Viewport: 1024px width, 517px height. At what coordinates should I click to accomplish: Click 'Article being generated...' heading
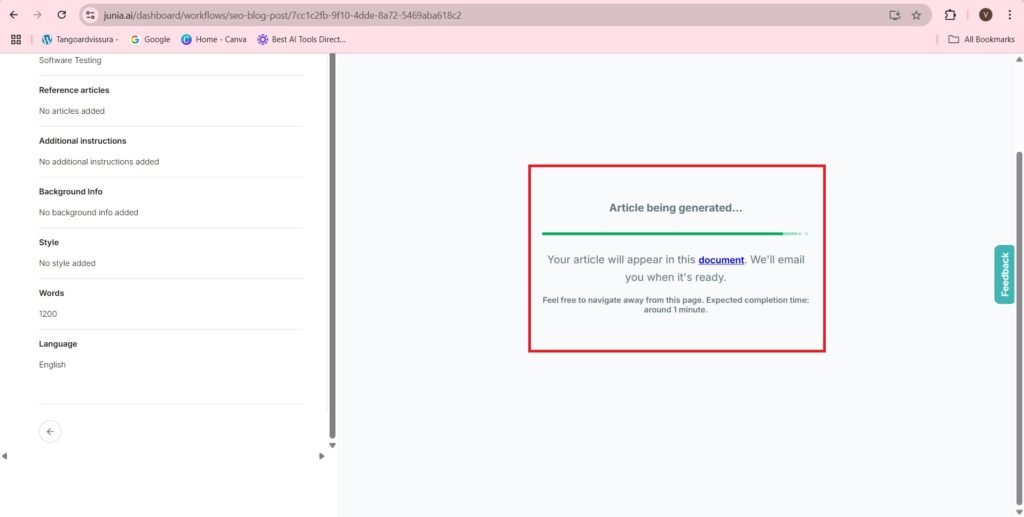point(675,208)
